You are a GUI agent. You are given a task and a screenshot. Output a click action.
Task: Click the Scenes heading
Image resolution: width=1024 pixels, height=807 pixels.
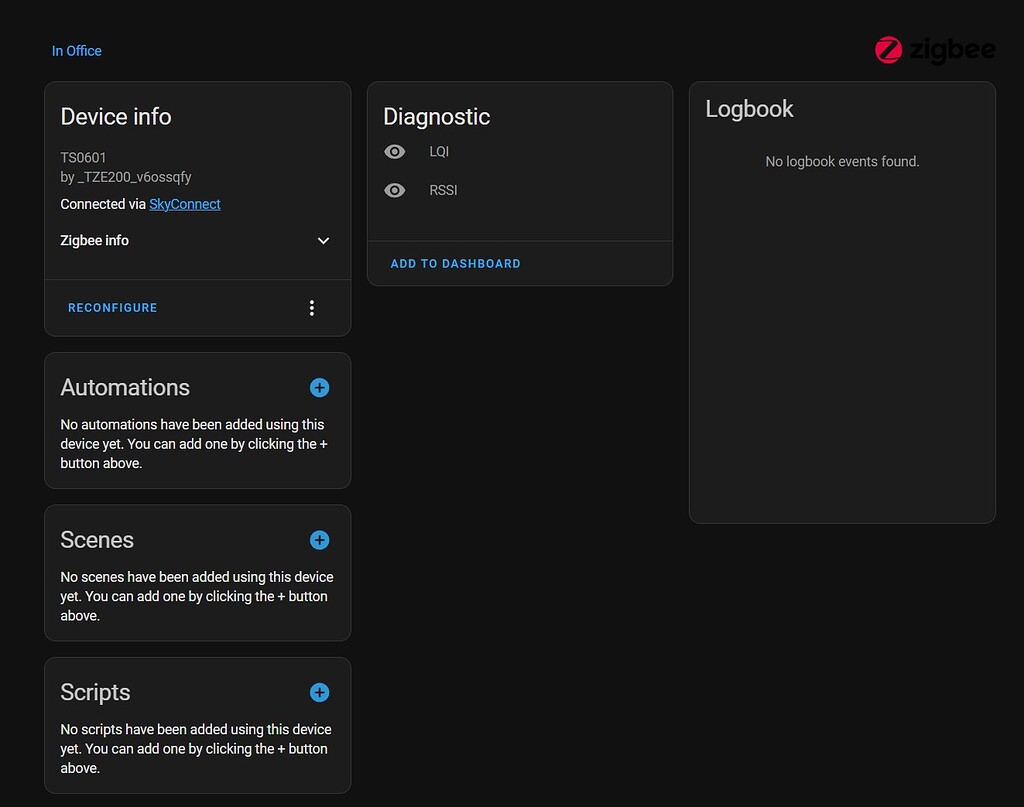[97, 540]
